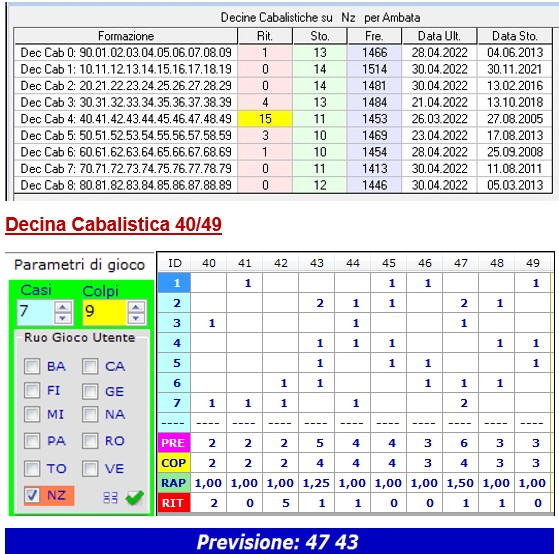559x554 pixels.
Task: Click the Previsione: 47 43 banner
Action: (279, 541)
